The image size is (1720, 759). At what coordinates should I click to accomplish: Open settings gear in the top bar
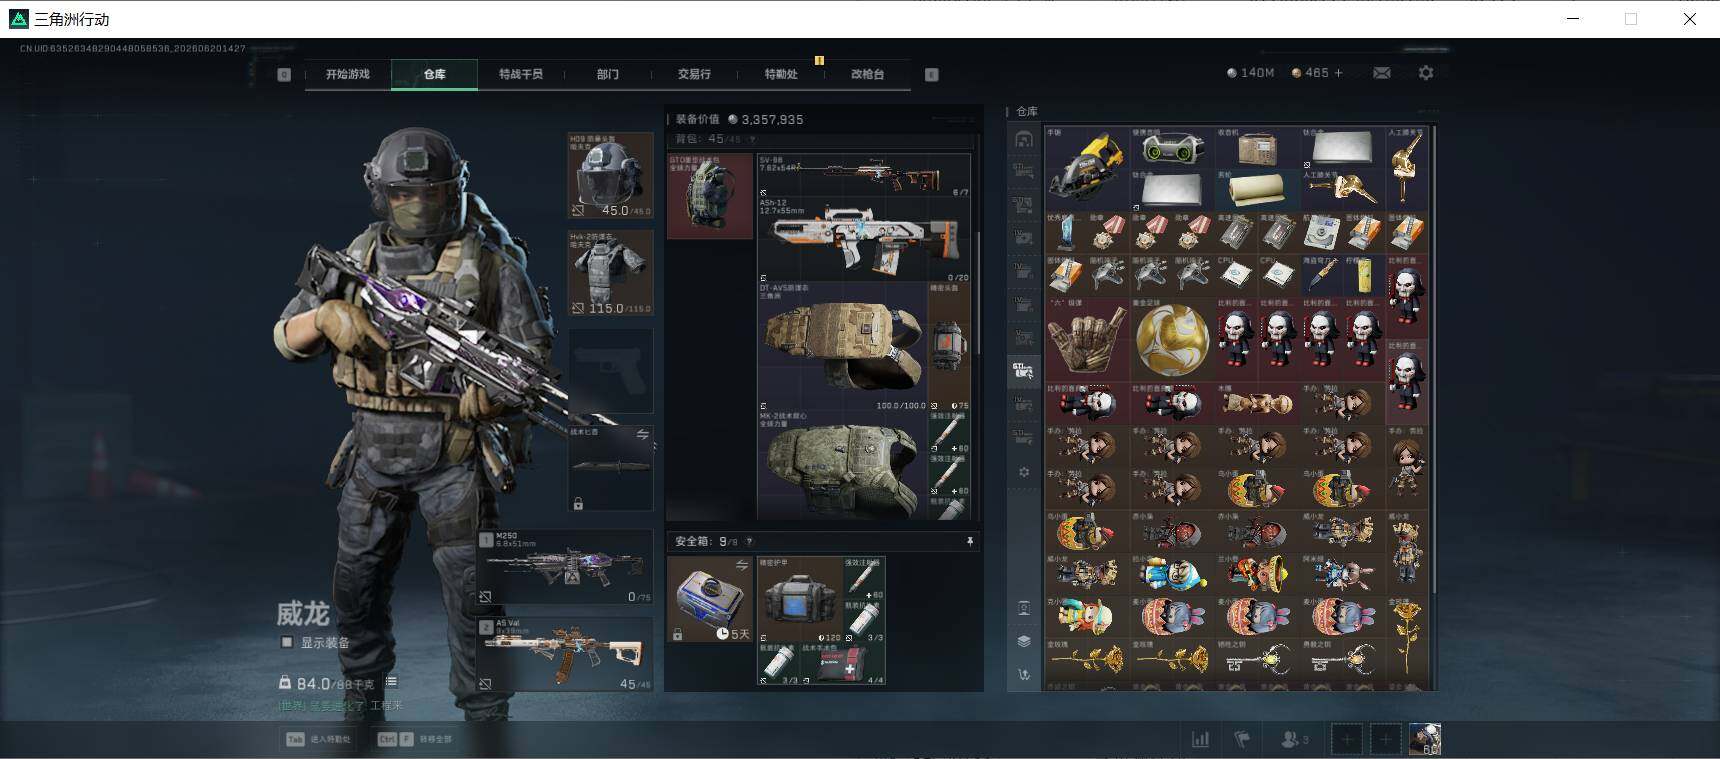(1426, 73)
